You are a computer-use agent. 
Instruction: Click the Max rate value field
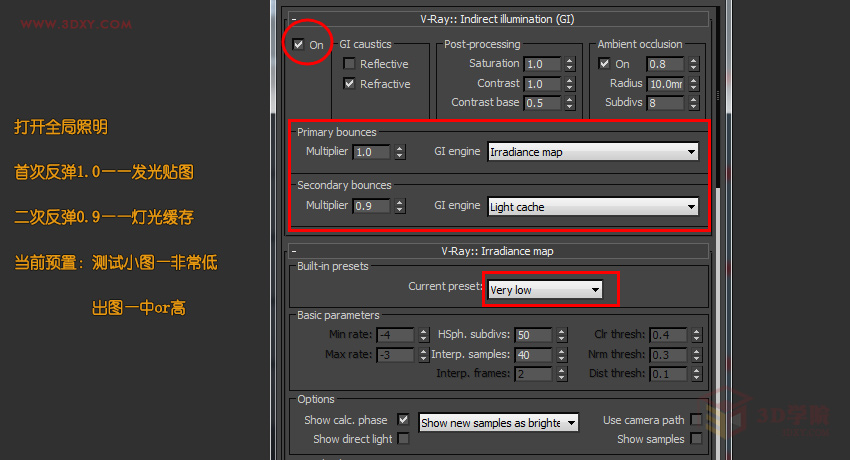click(396, 355)
